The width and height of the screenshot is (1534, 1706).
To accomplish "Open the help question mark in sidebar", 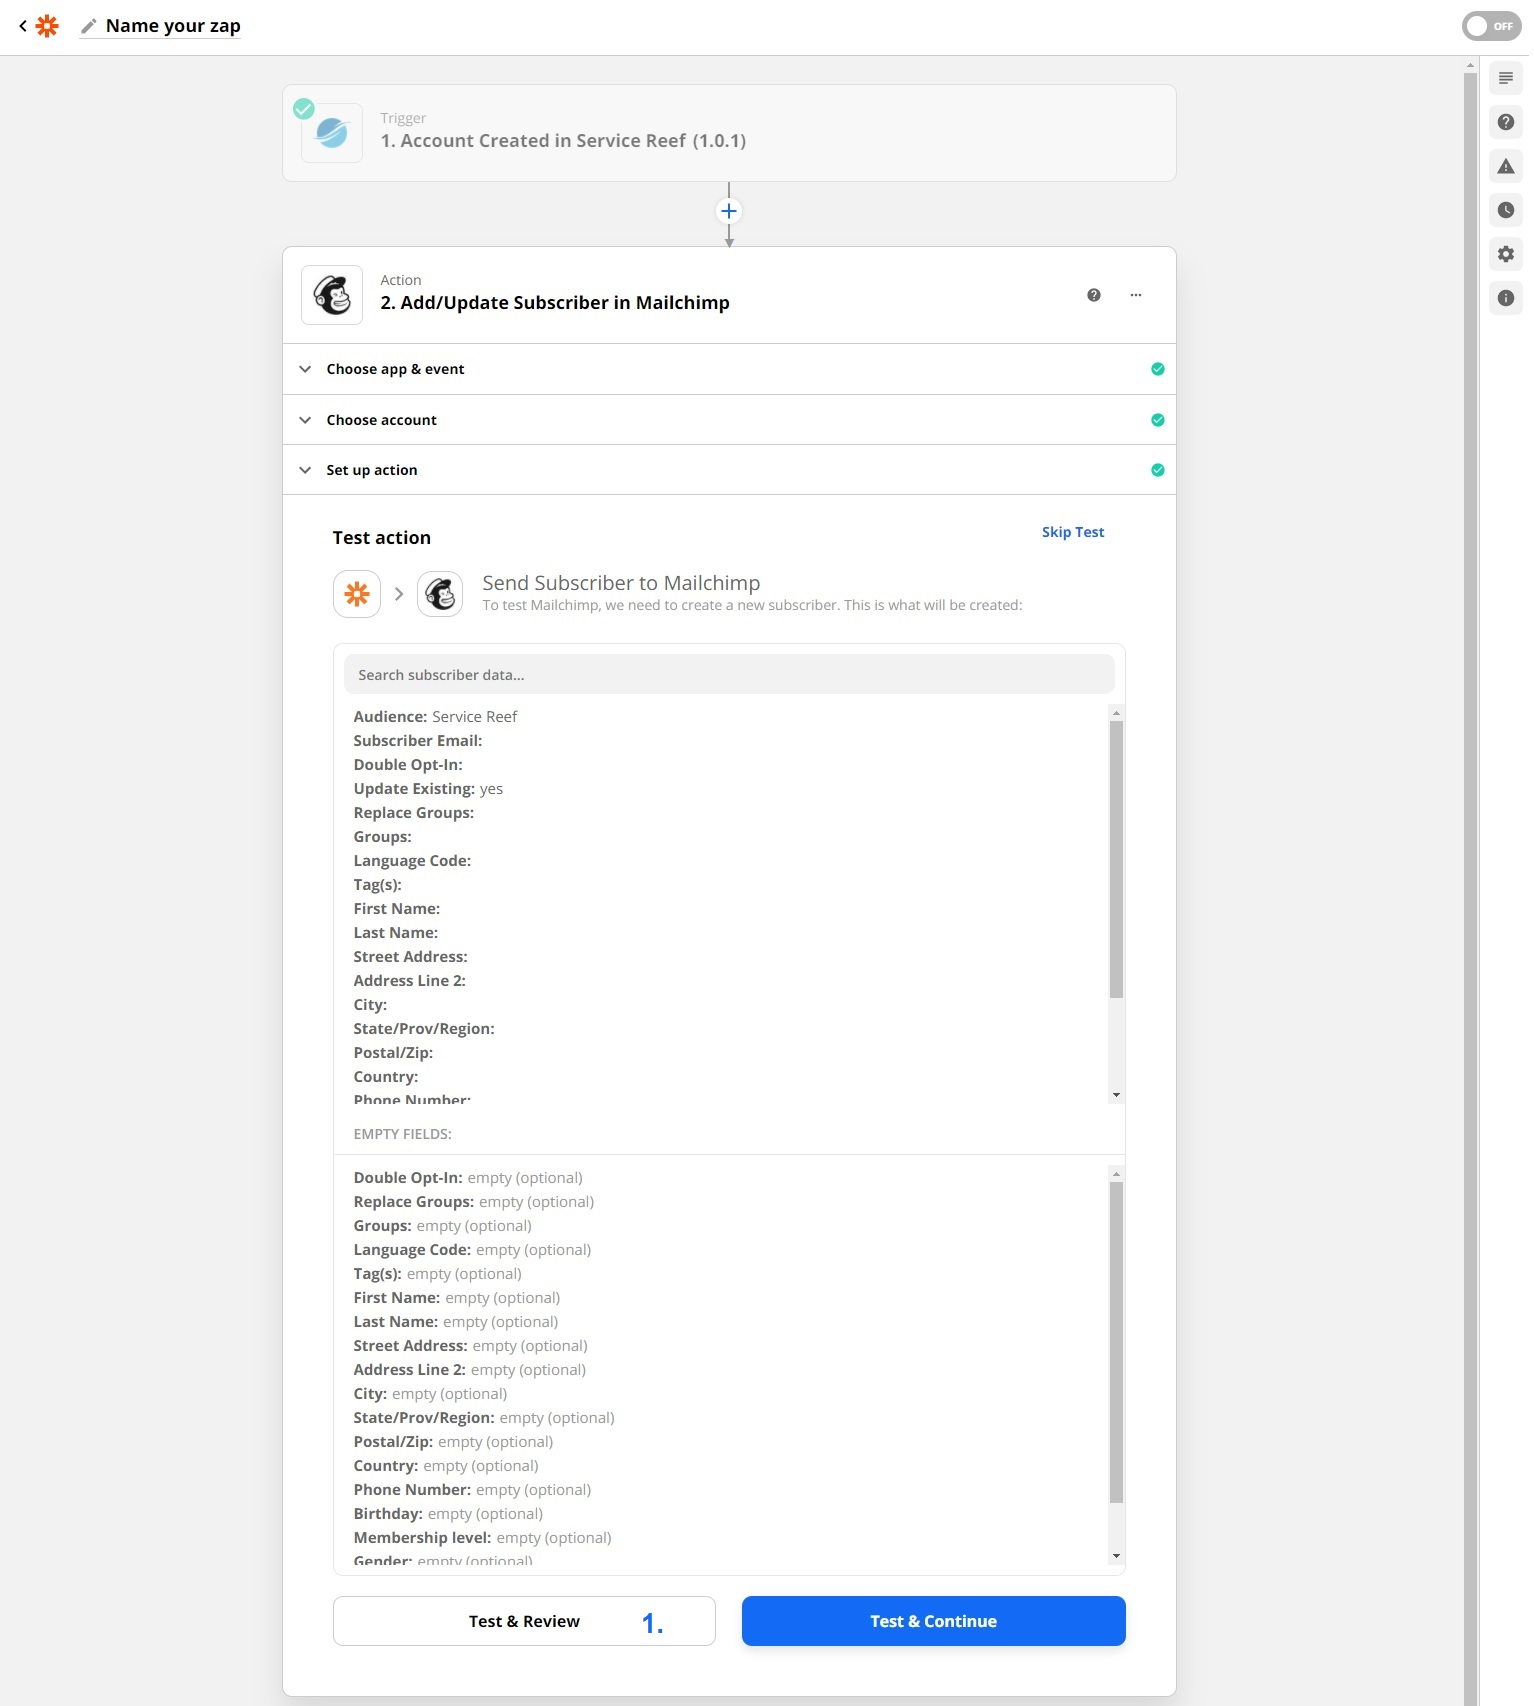I will pyautogui.click(x=1506, y=122).
